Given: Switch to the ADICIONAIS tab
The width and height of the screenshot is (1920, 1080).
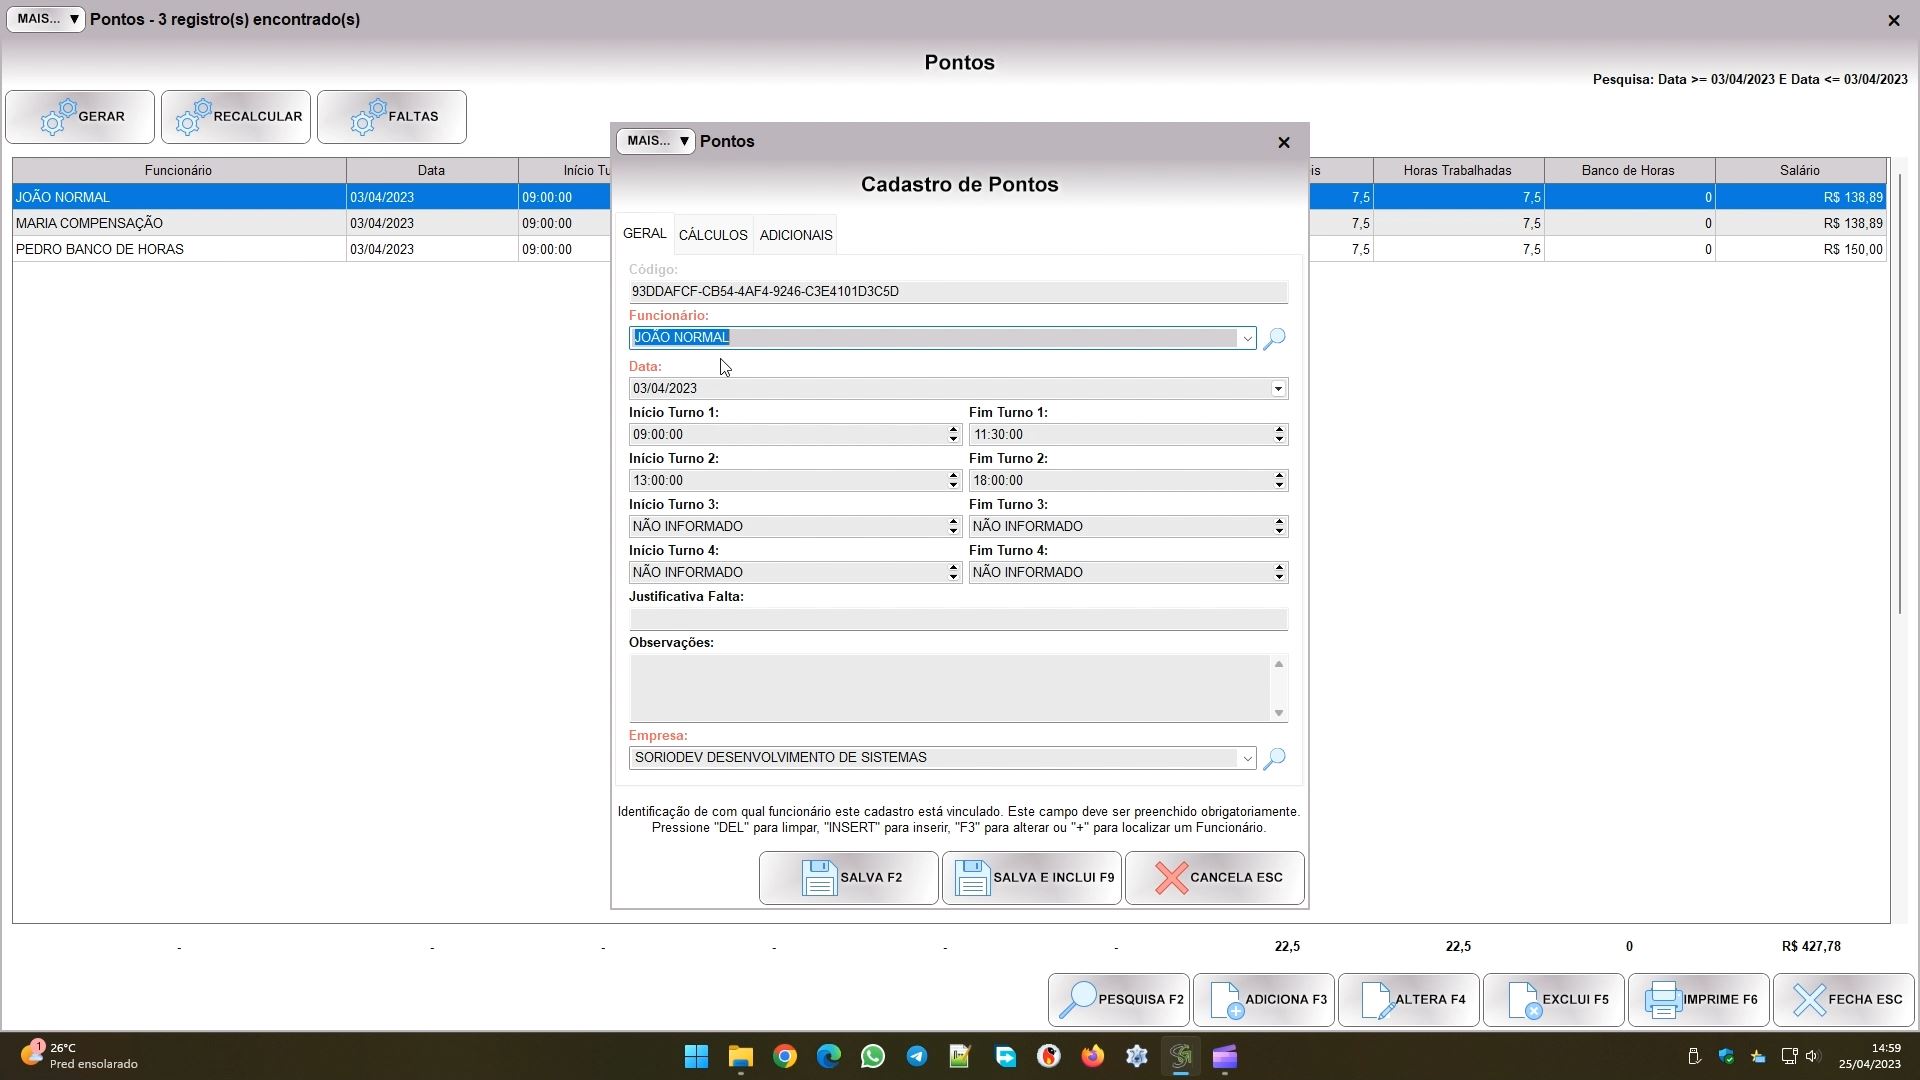Looking at the screenshot, I should tap(796, 236).
